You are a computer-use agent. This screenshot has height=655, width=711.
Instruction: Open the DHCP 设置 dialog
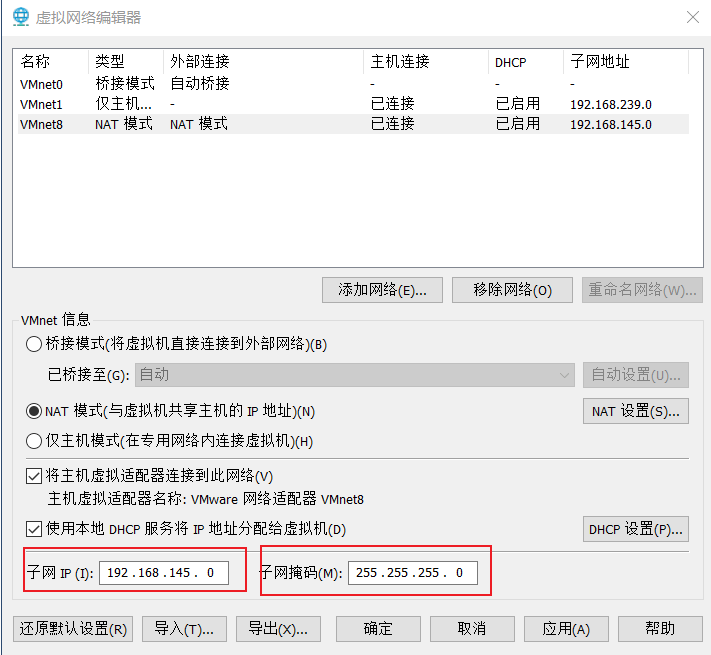tap(635, 528)
